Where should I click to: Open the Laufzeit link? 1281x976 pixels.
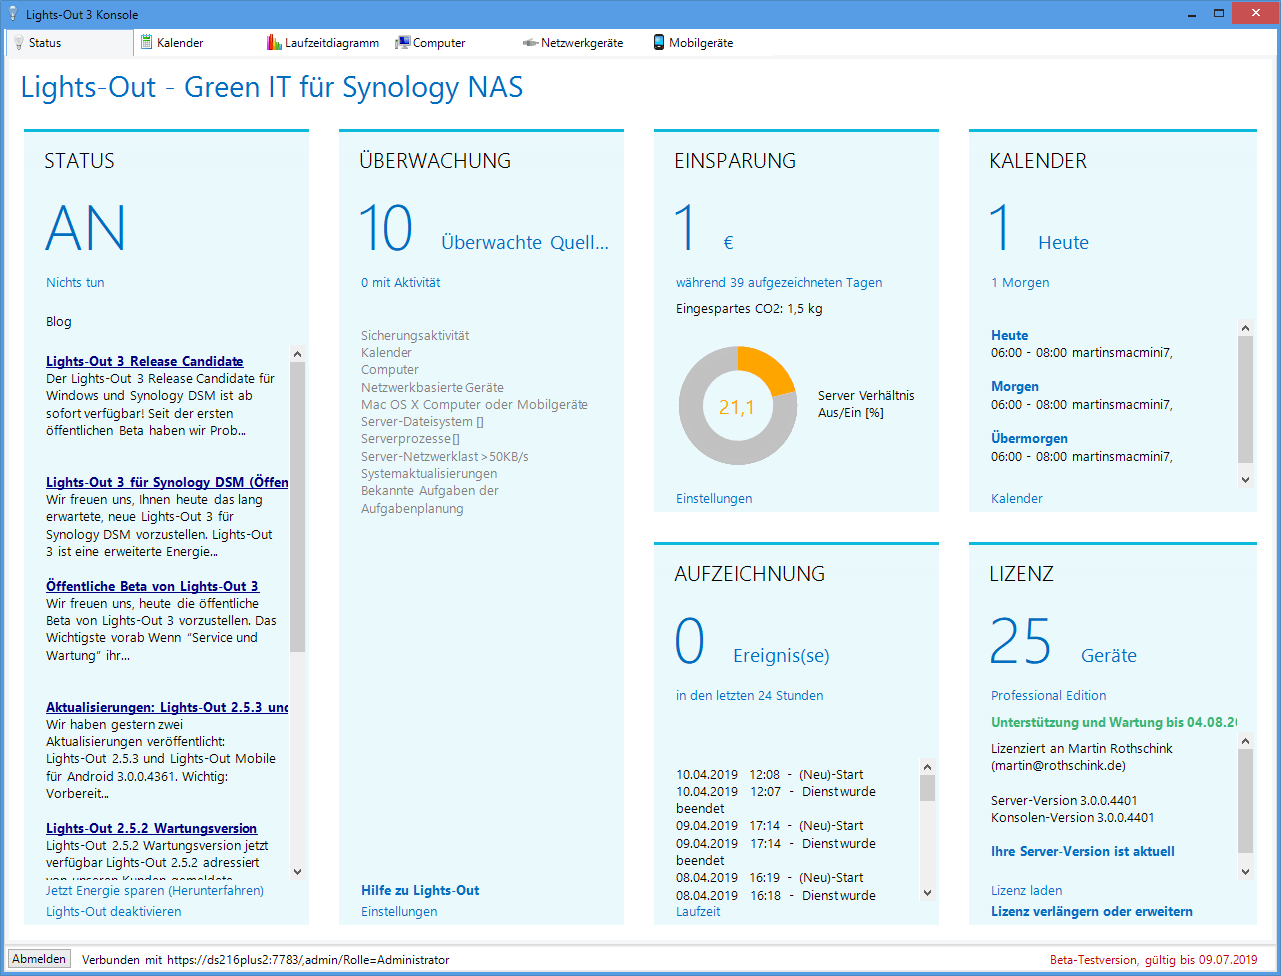click(x=698, y=912)
